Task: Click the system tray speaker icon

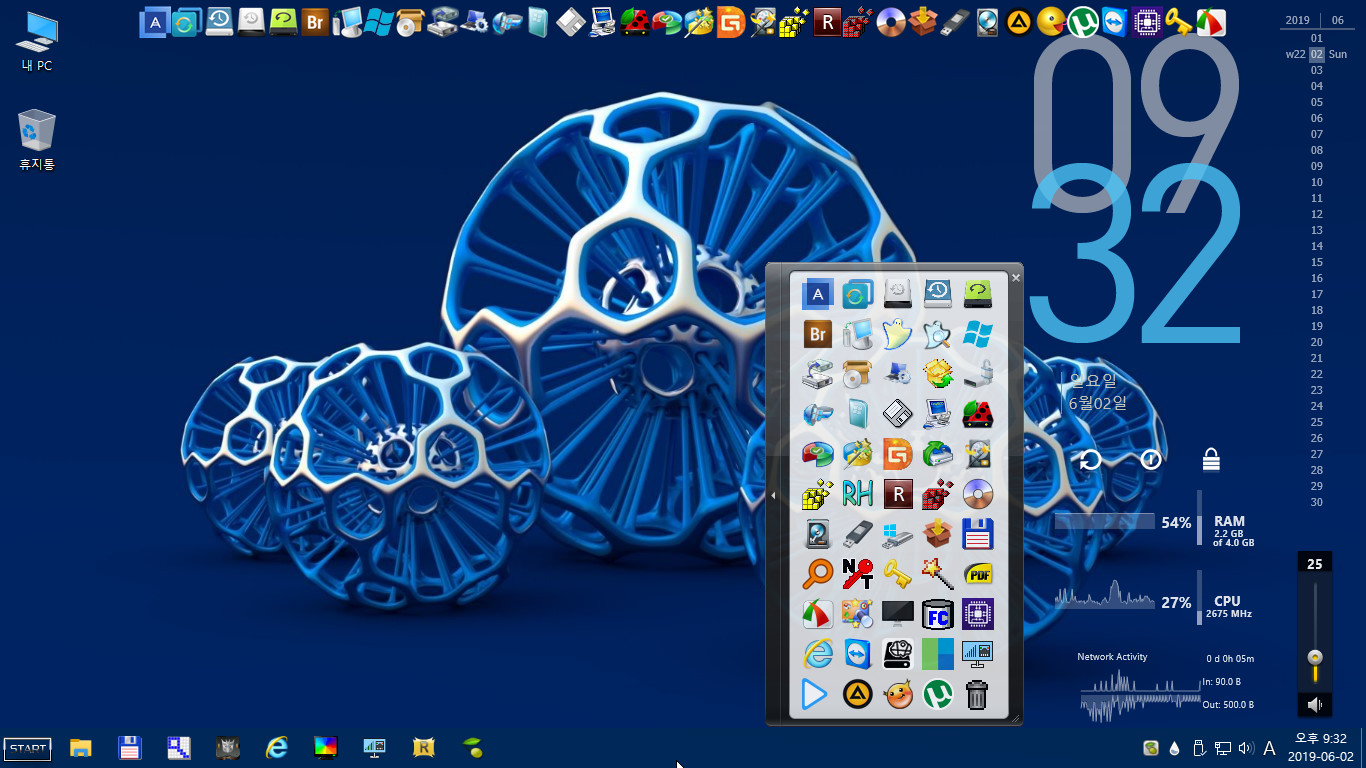Action: 1246,748
